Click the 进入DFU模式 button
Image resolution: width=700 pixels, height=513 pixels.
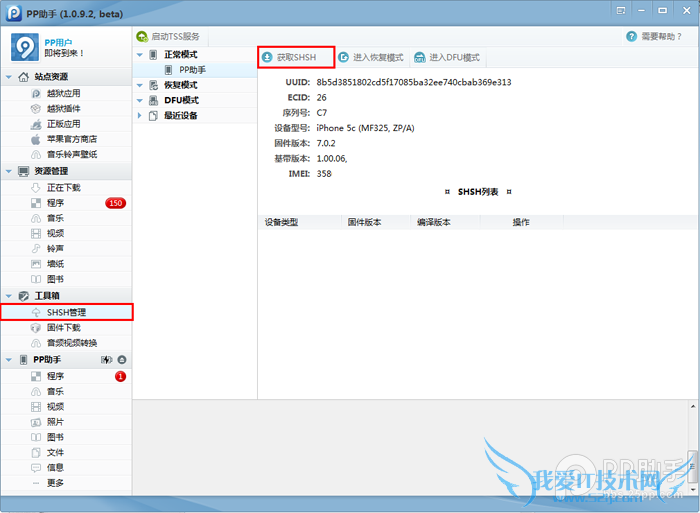point(448,57)
